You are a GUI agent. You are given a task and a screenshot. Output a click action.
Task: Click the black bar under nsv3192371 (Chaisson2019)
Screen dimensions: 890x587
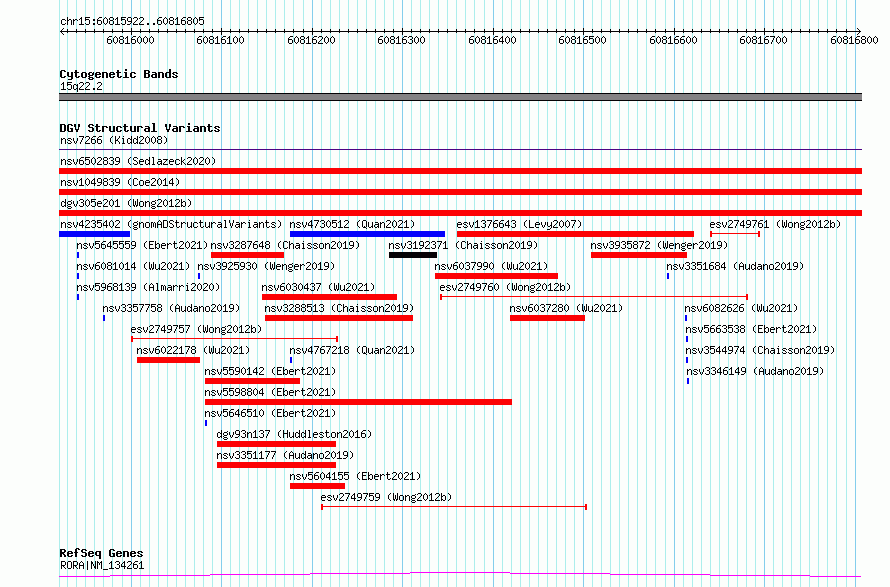click(413, 255)
